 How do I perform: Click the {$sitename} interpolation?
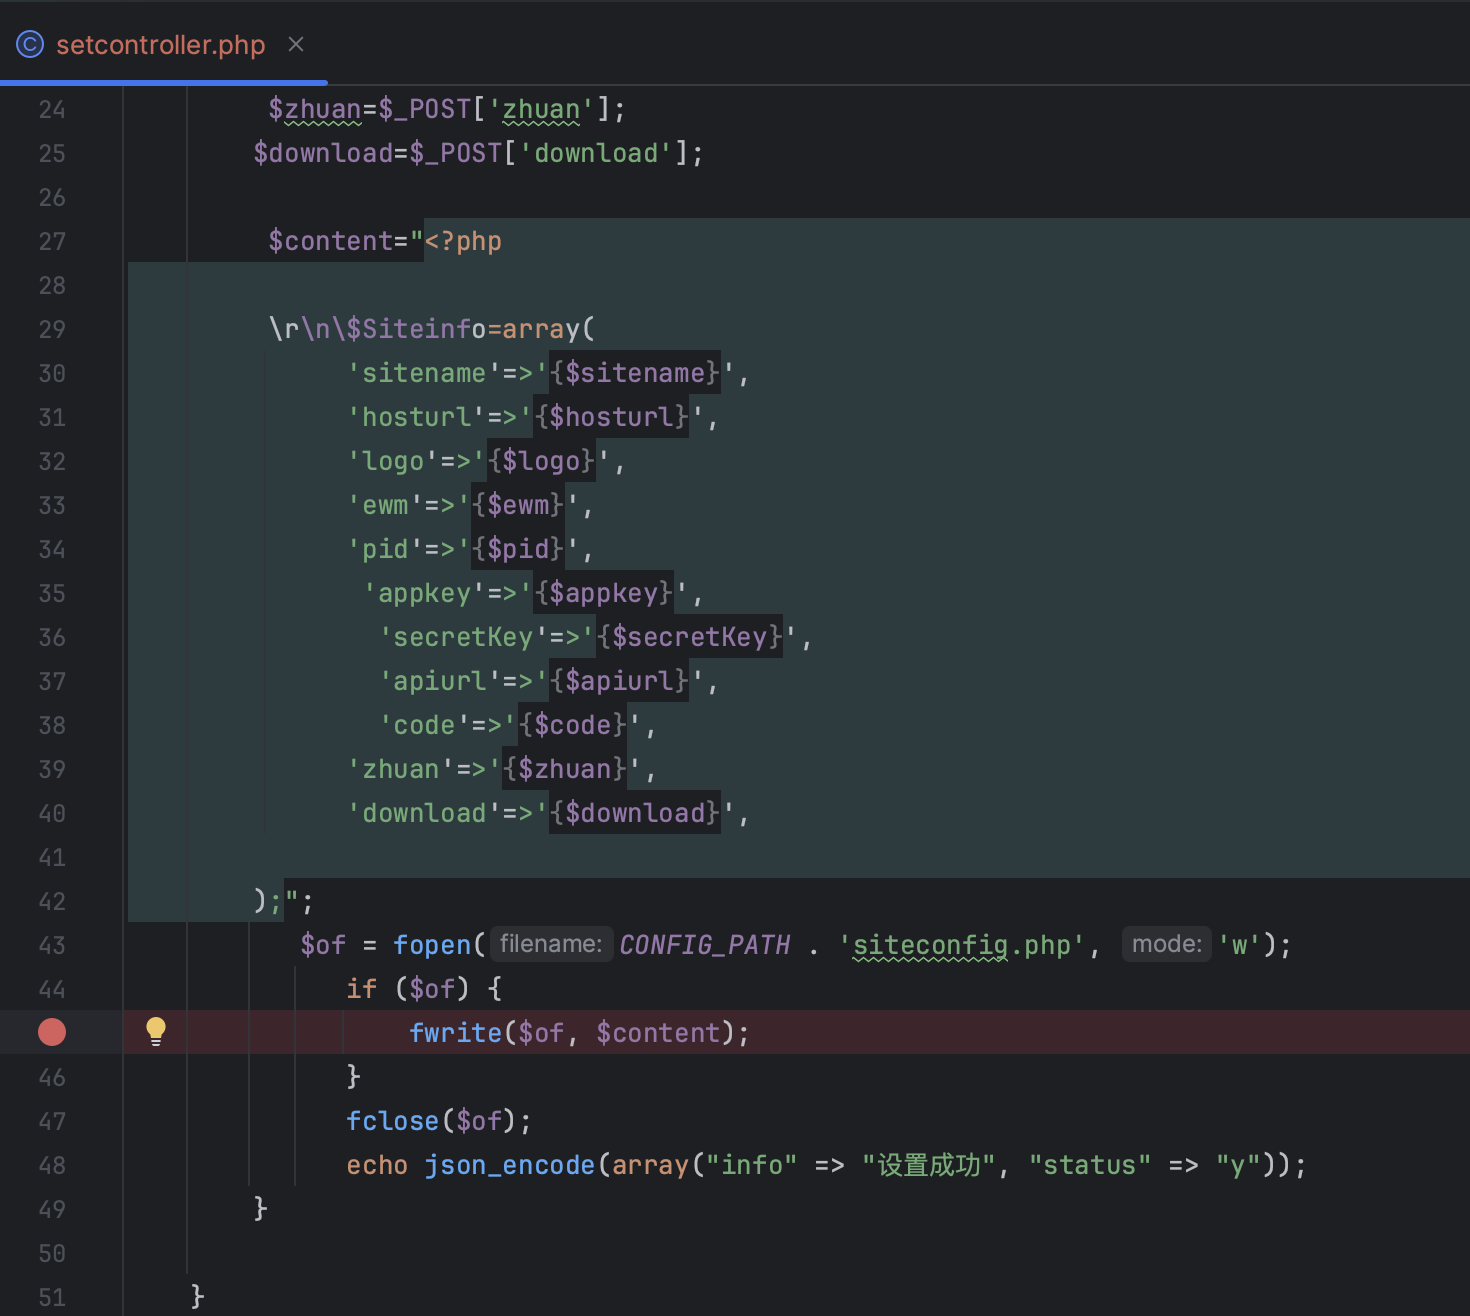[635, 373]
